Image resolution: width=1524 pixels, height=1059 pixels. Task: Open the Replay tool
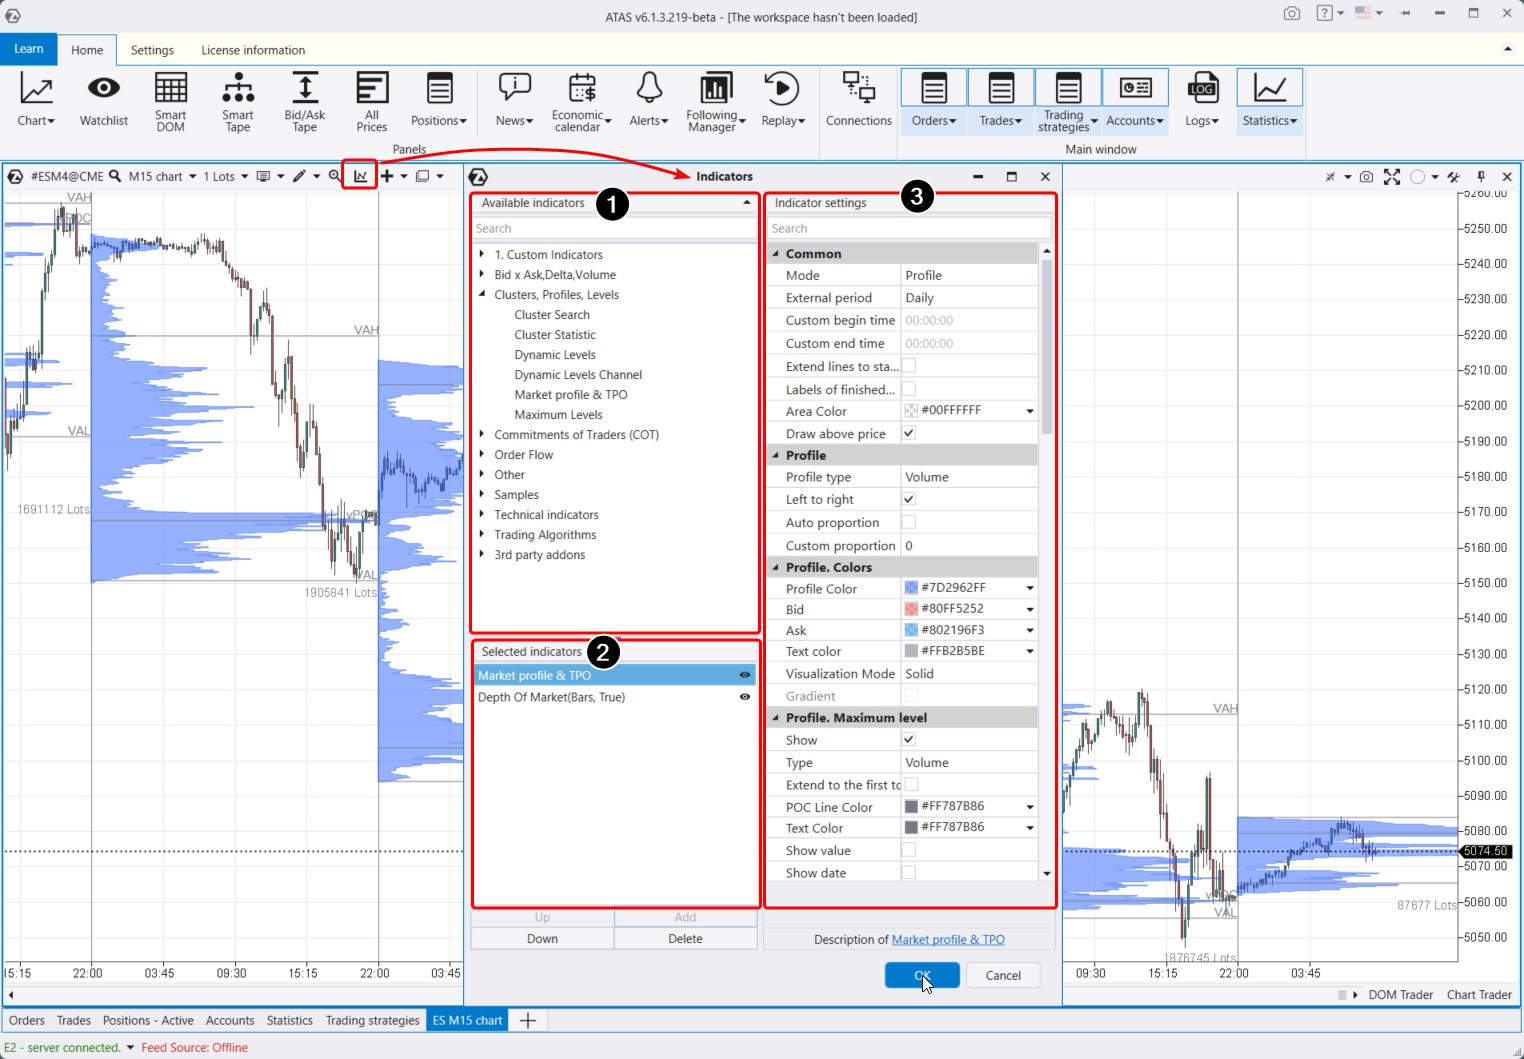[783, 100]
